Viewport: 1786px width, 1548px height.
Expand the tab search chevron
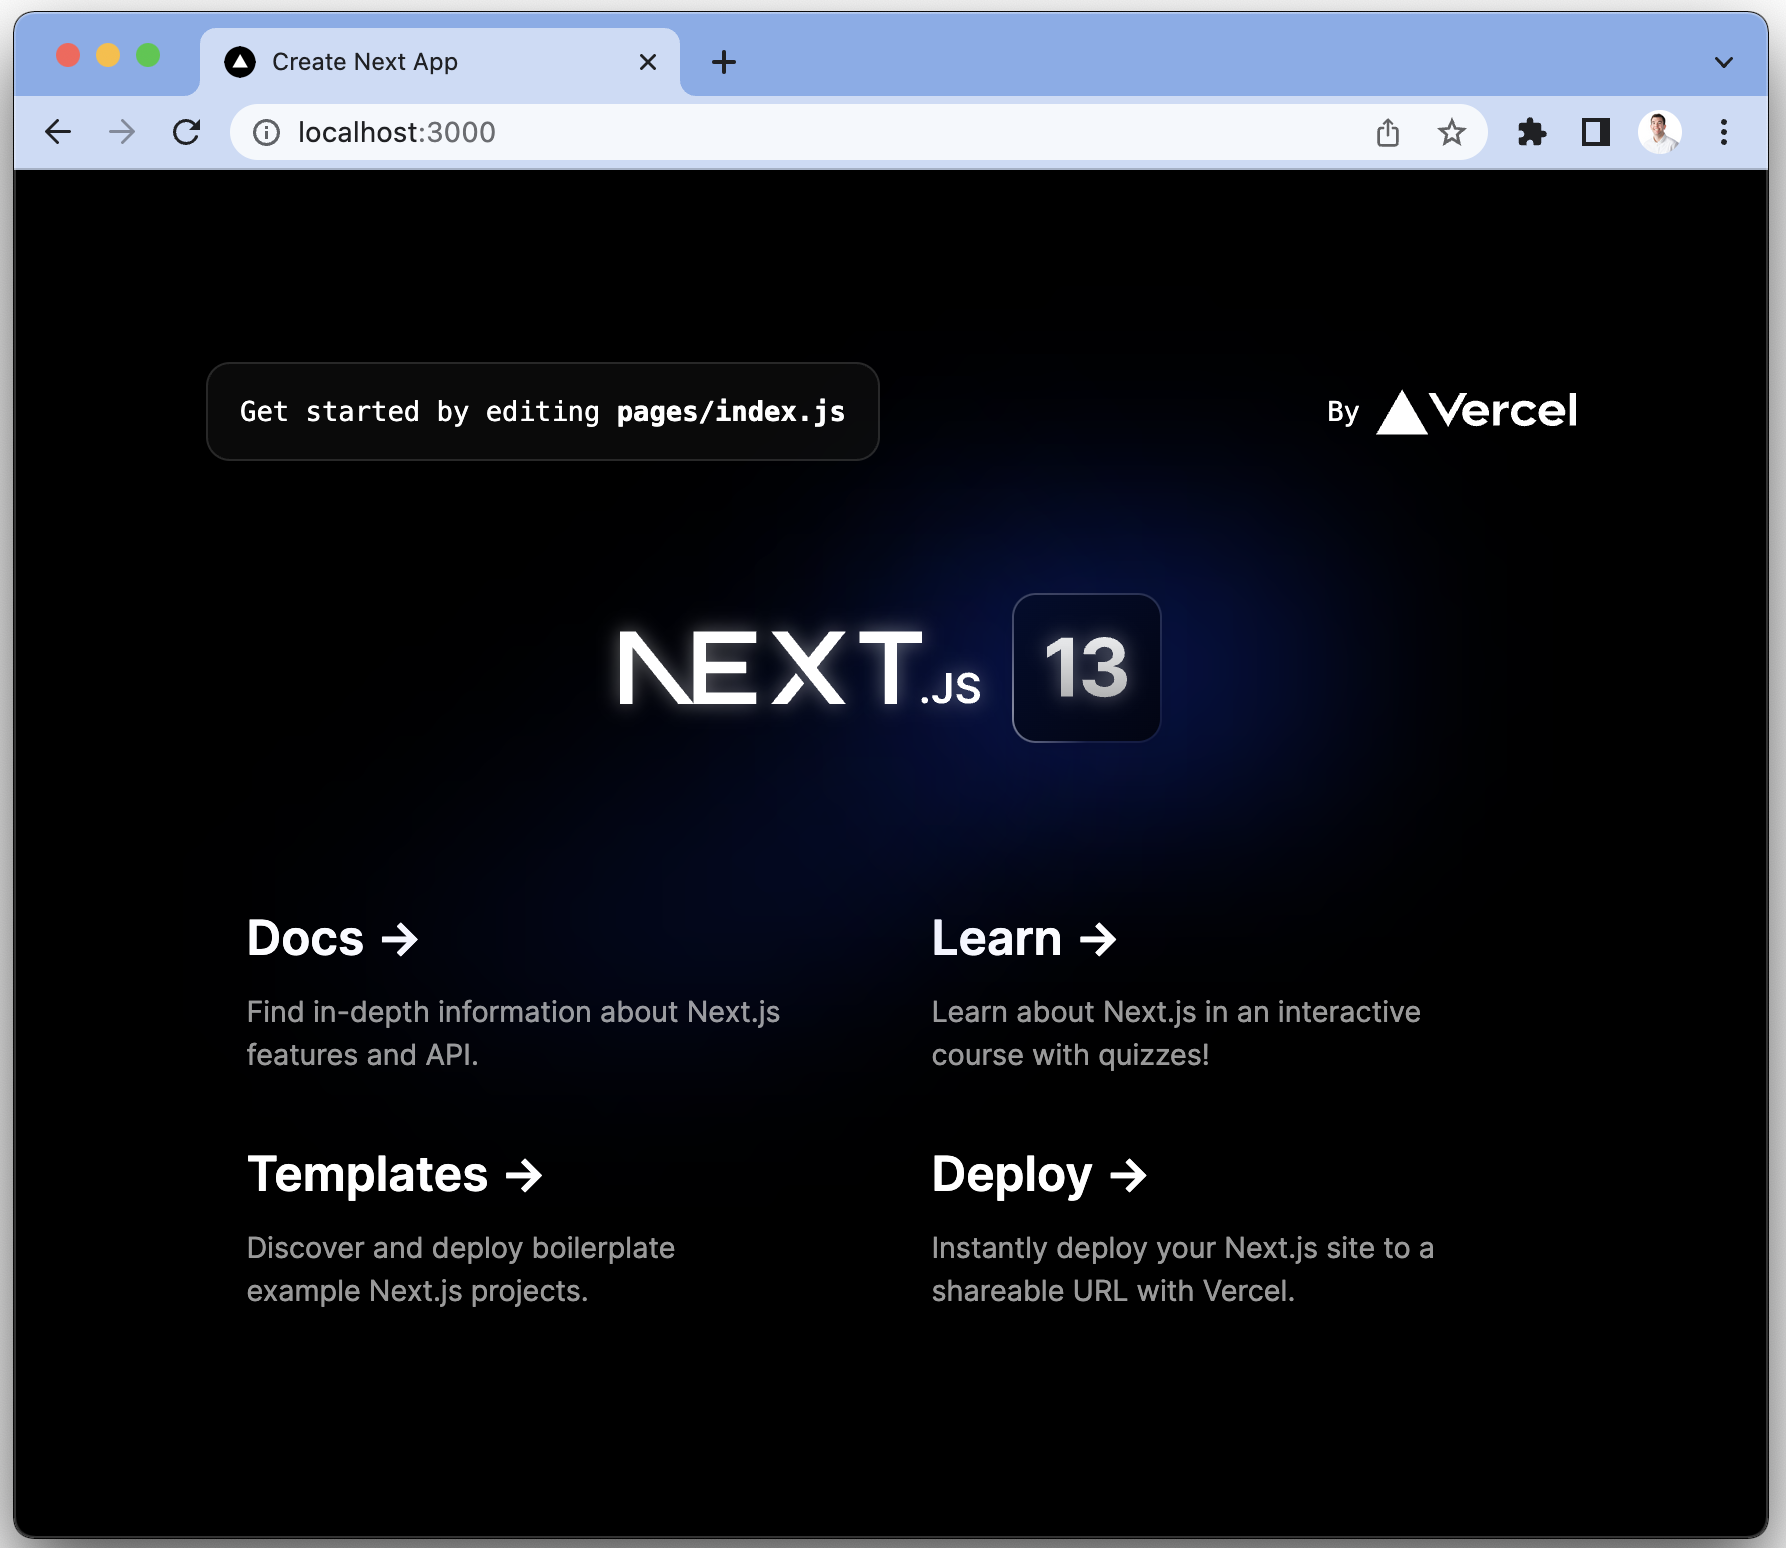point(1723,62)
